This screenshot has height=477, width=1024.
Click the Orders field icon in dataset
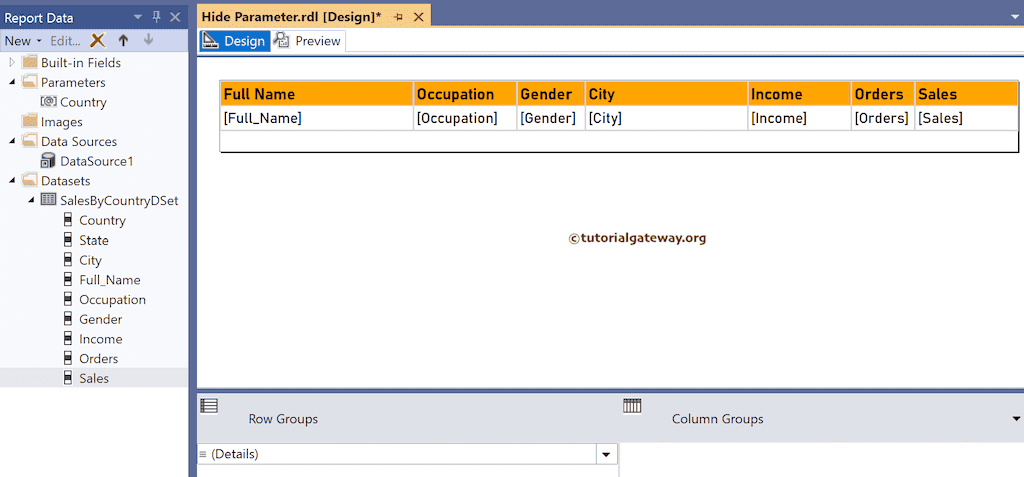pos(67,358)
